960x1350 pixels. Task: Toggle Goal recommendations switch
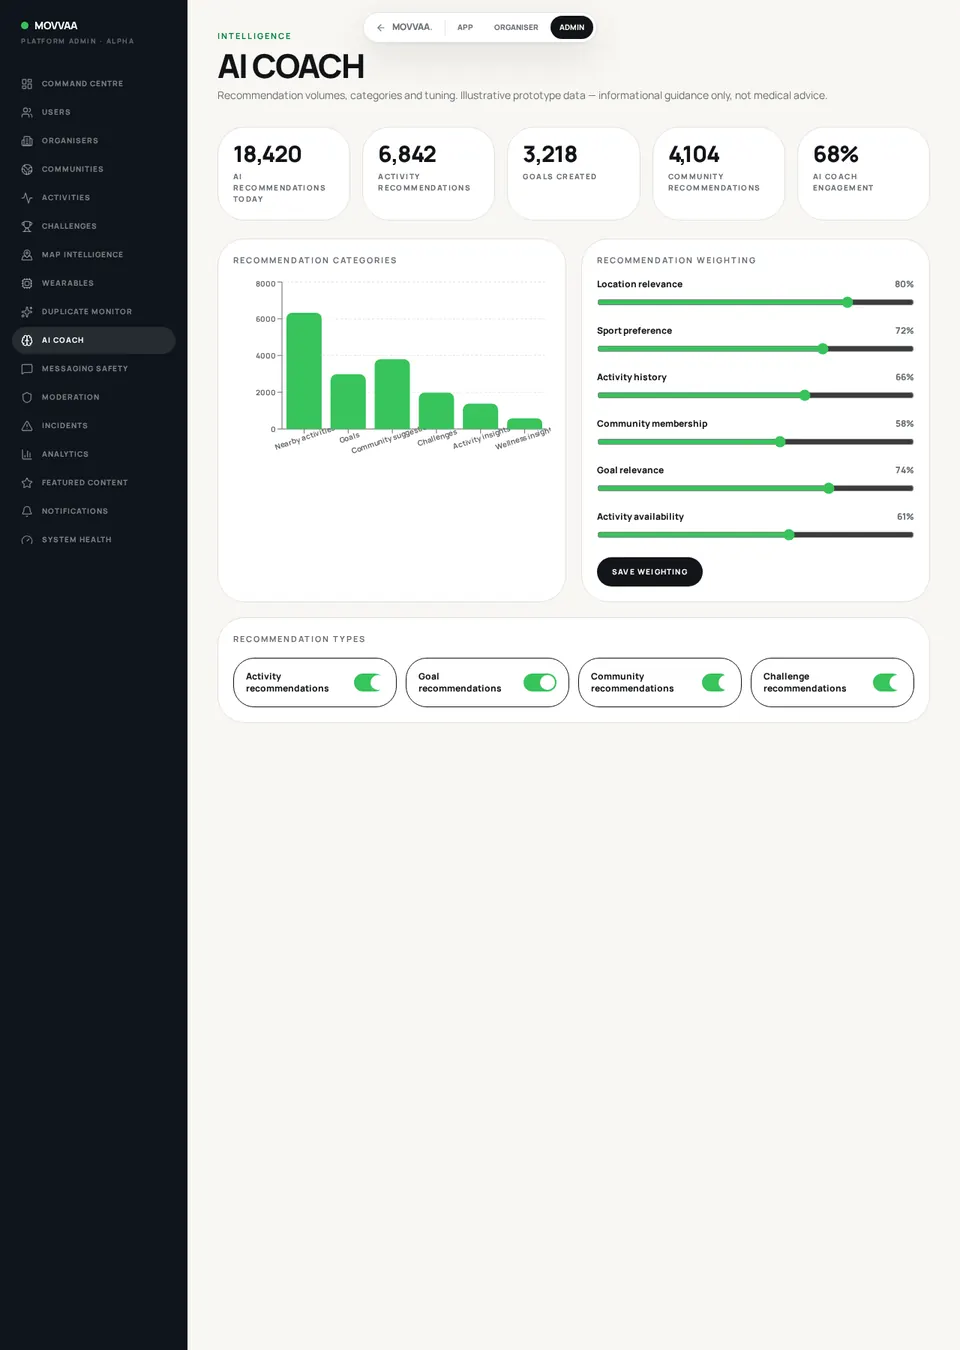coord(540,682)
